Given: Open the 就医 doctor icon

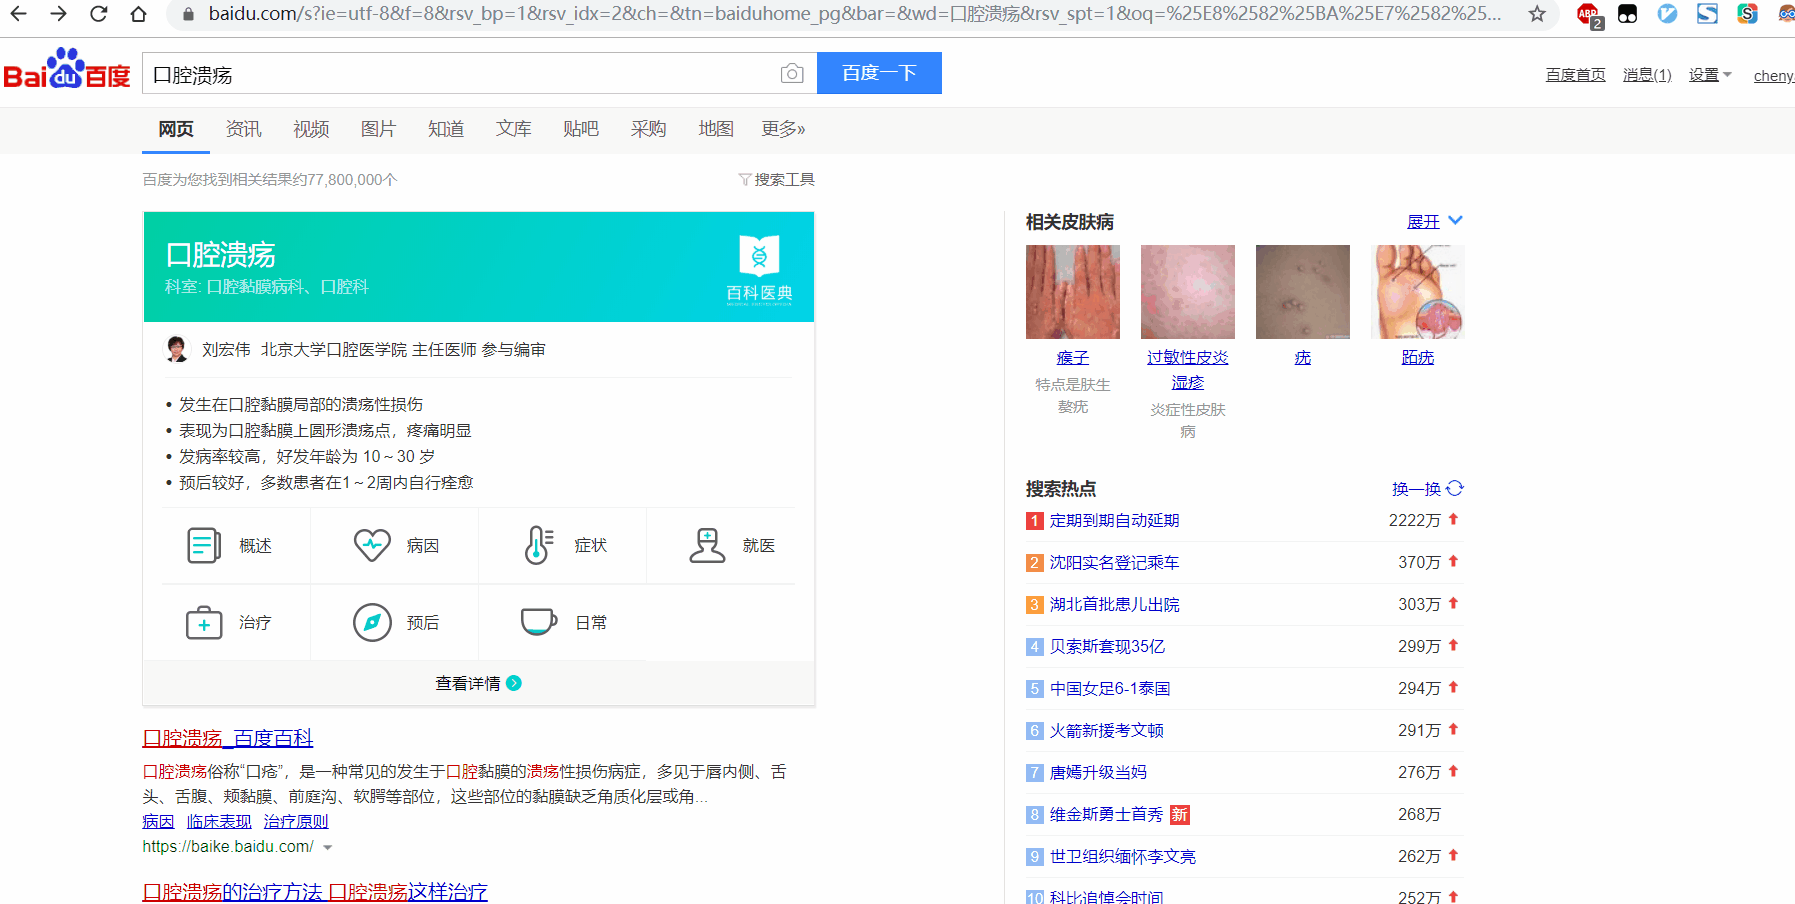Looking at the screenshot, I should click(707, 545).
